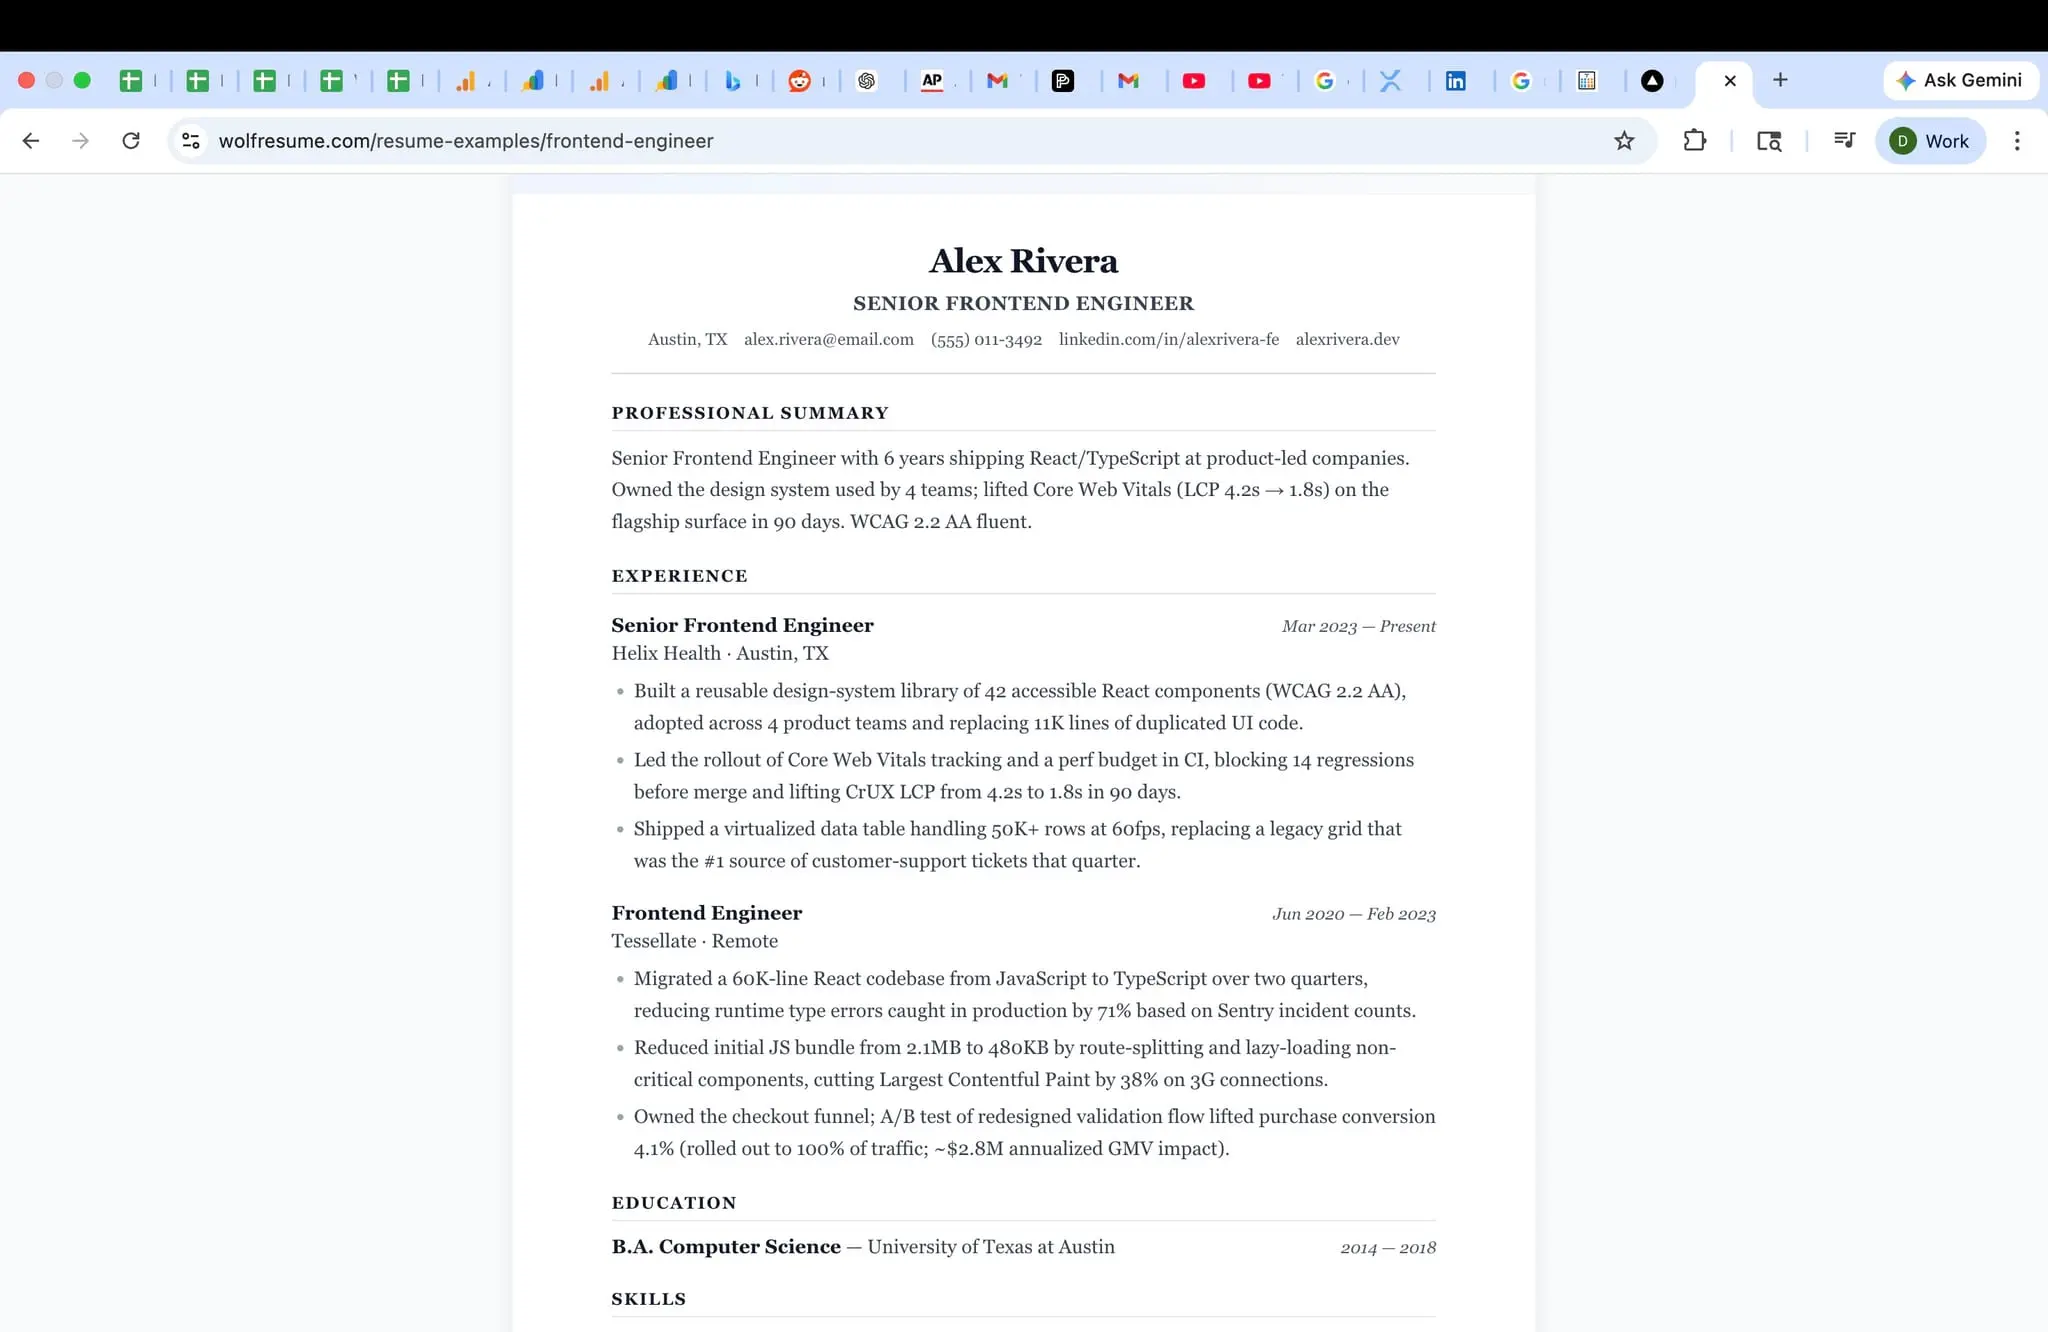Switch to the Reddit tab
Image resolution: width=2048 pixels, height=1332 pixels.
coord(799,81)
